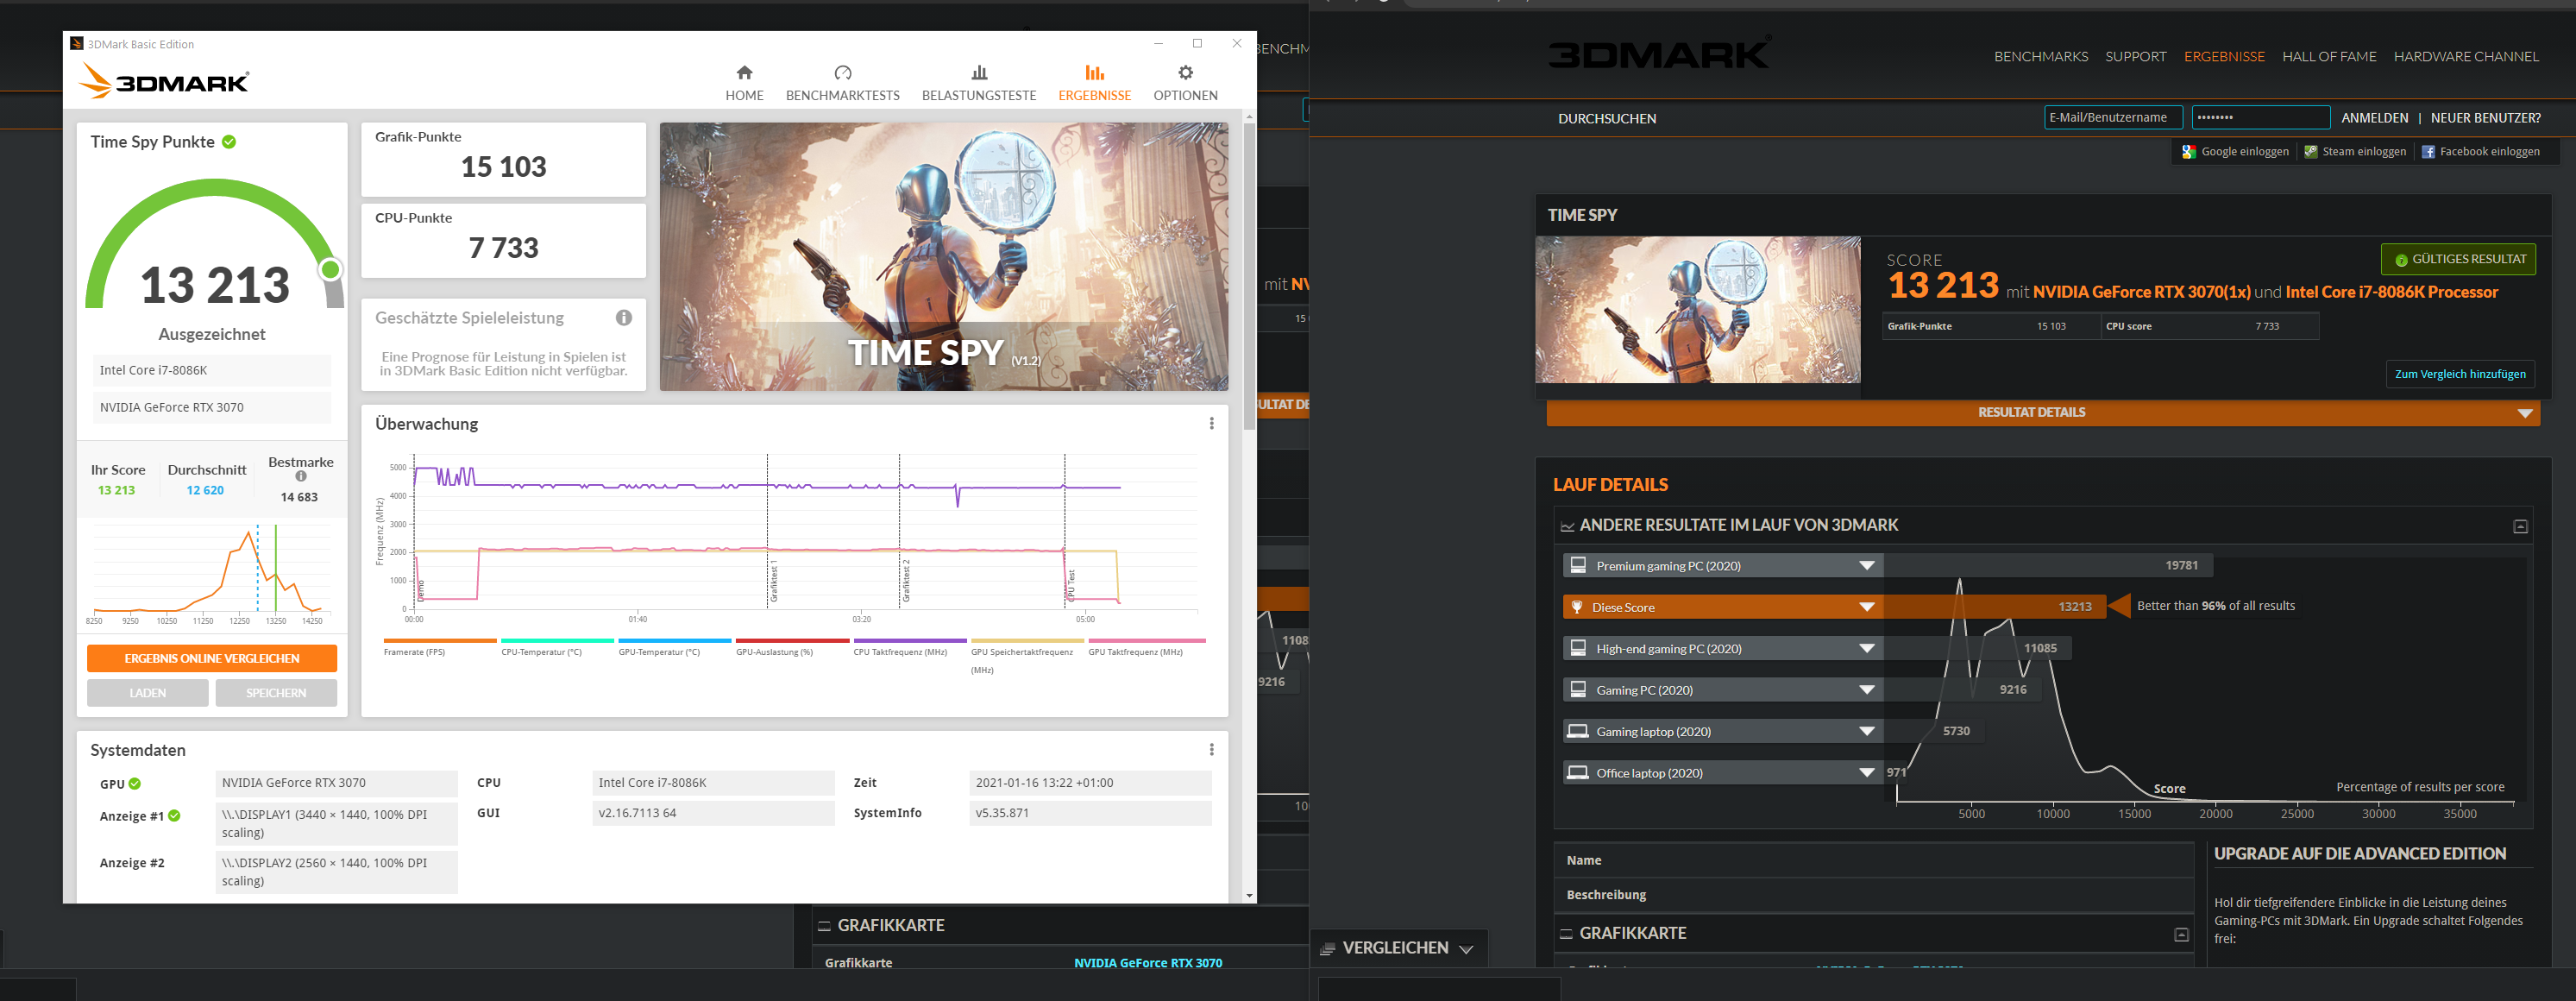The image size is (2576, 1001).
Task: Open Systemdaten three-dot menu
Action: coord(1211,750)
